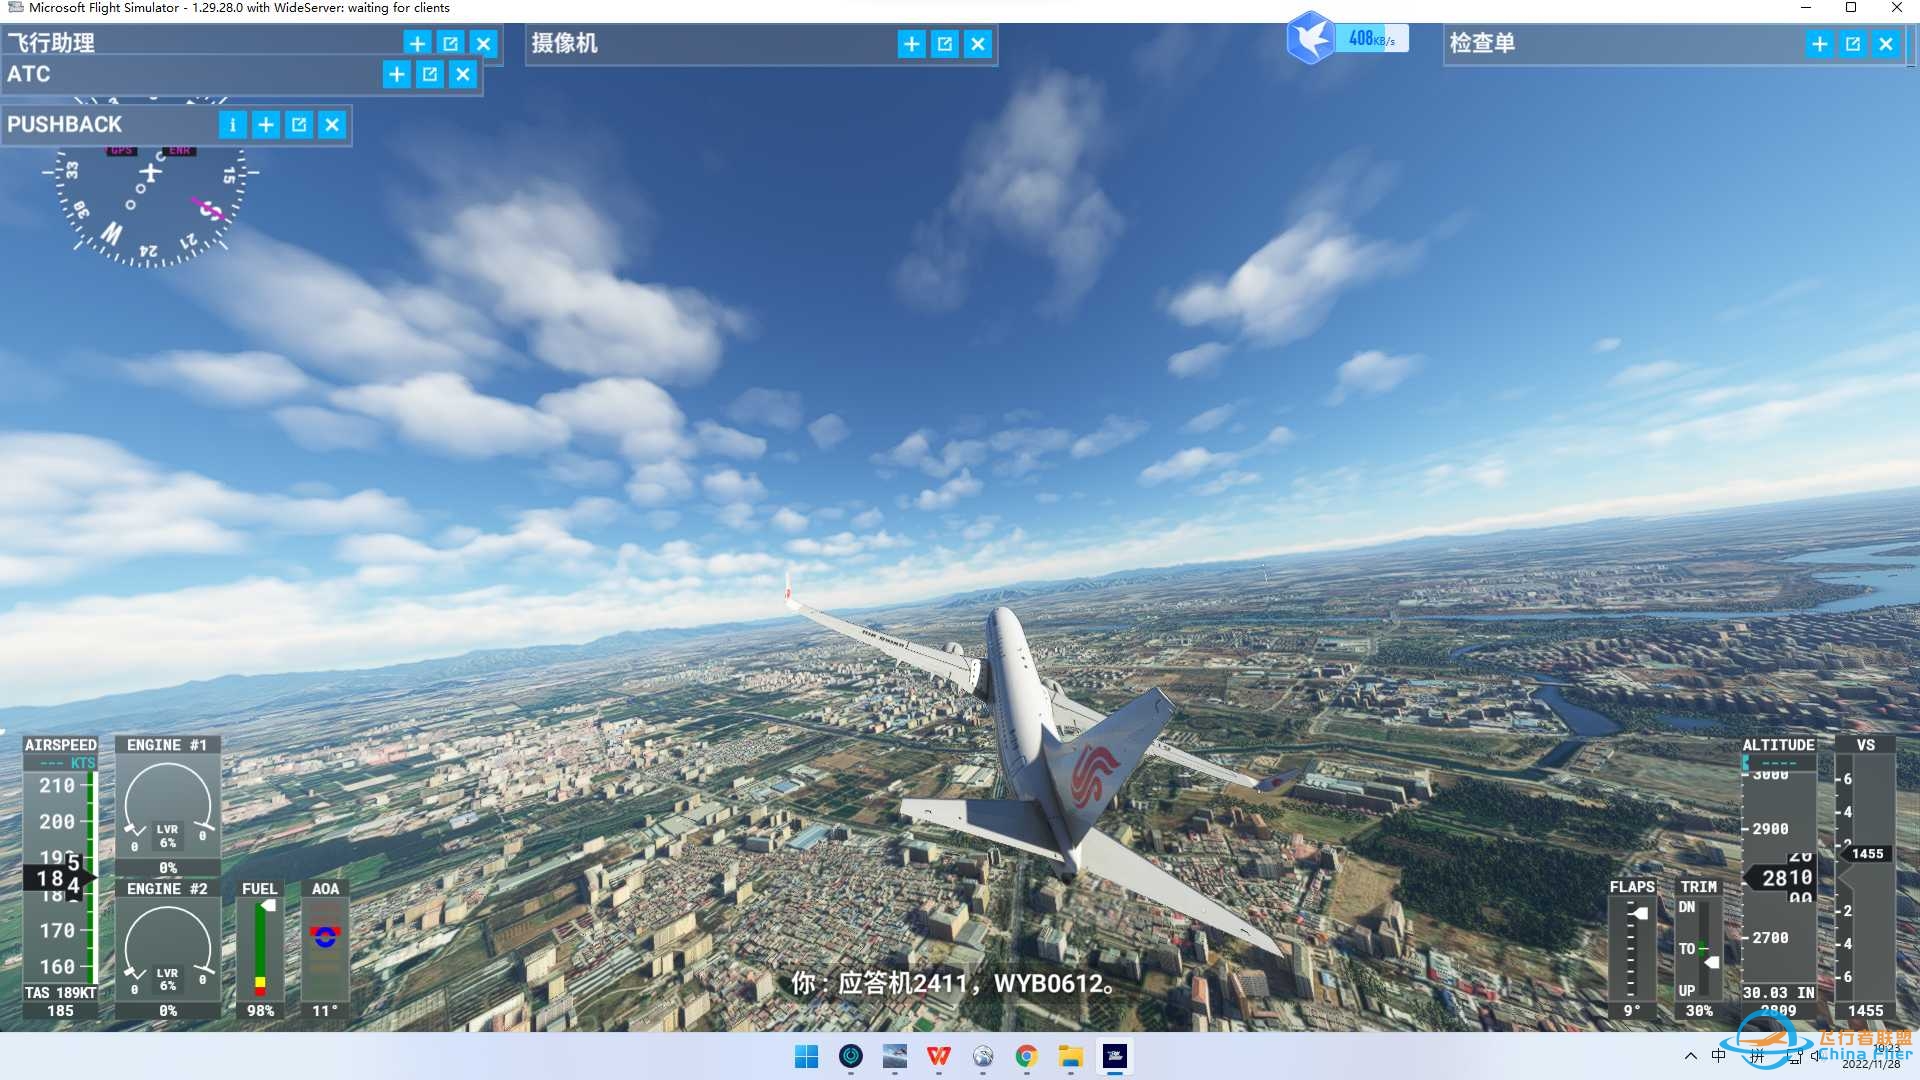Viewport: 1920px width, 1080px height.
Task: Open Google Chrome from the taskbar
Action: click(1026, 1056)
